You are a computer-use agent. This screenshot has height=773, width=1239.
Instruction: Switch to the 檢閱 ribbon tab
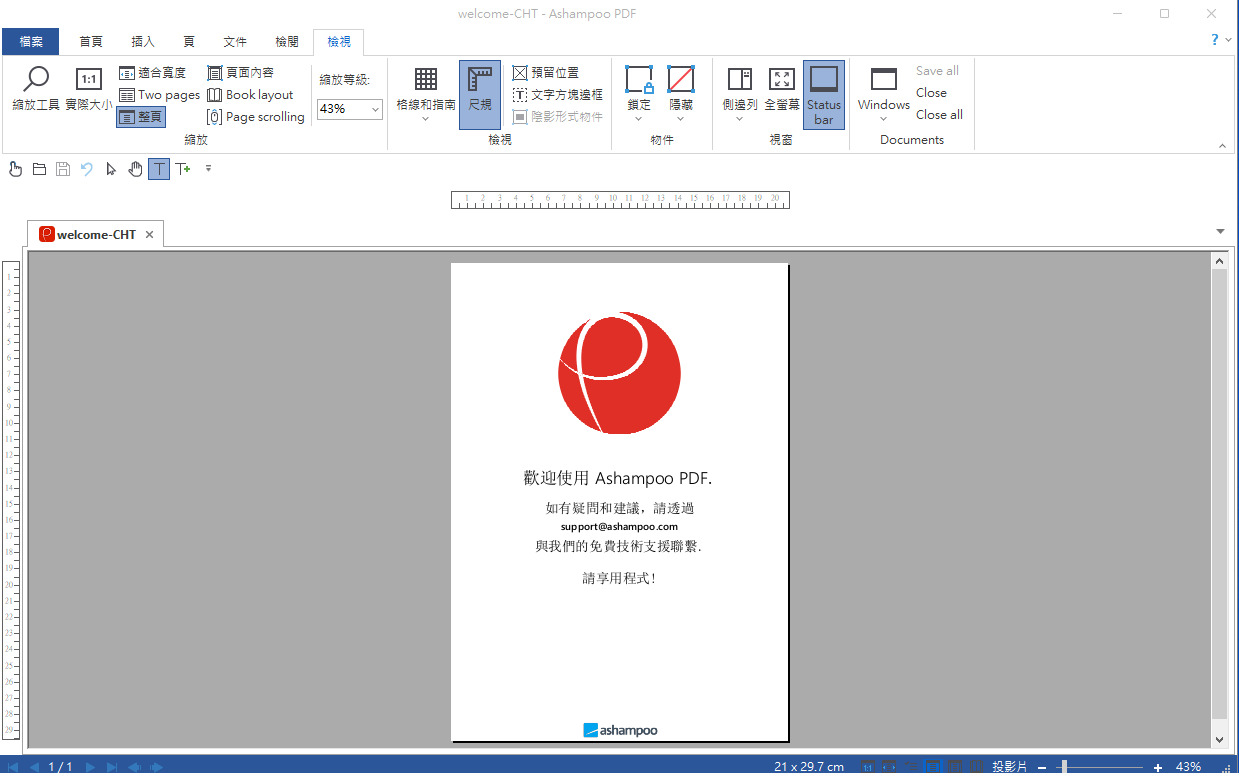click(x=287, y=41)
